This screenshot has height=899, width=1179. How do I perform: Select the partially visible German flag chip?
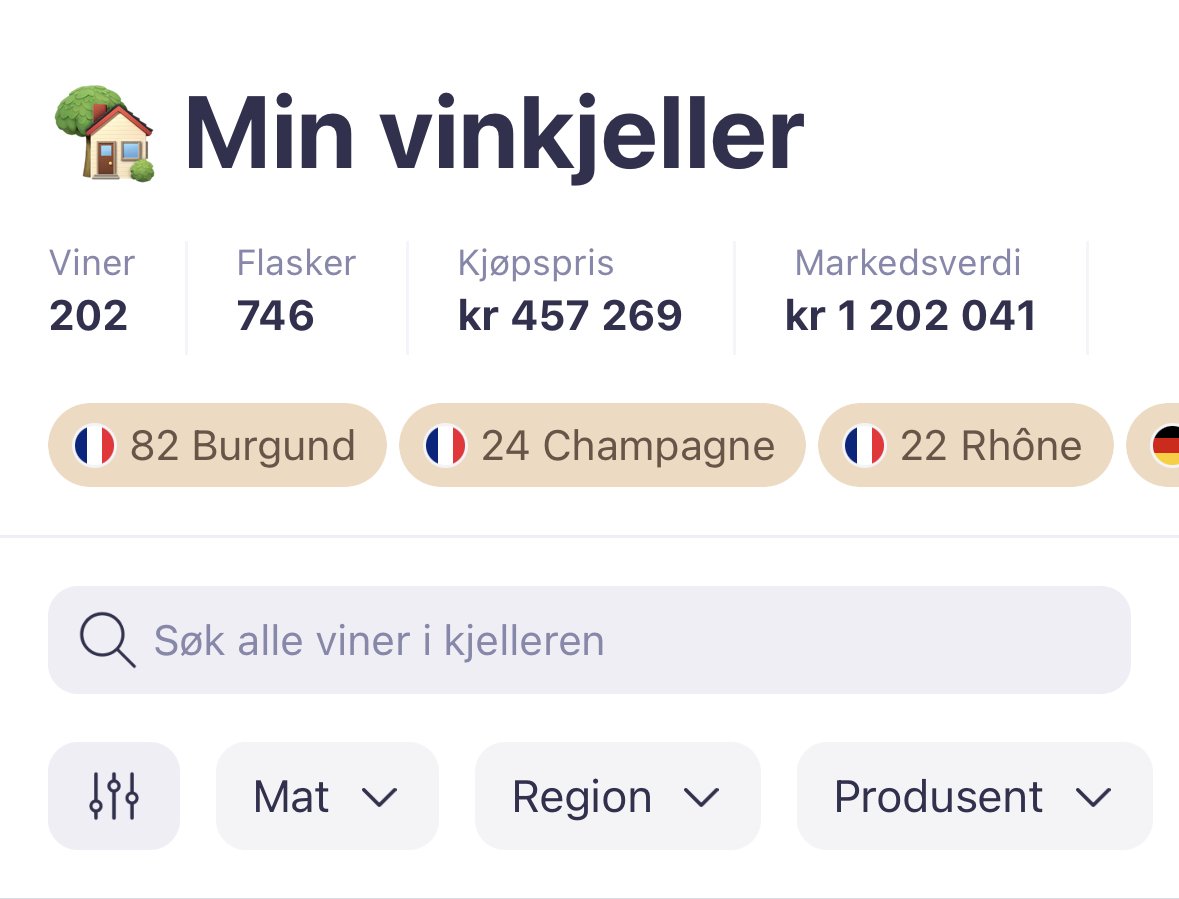click(x=1153, y=445)
